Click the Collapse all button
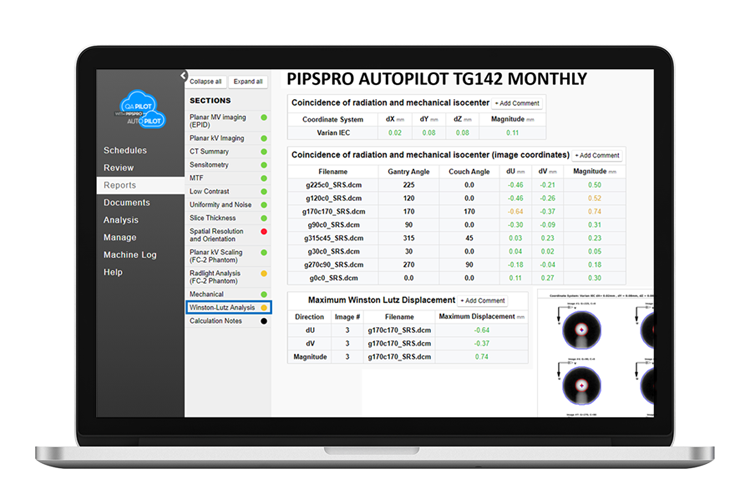This screenshot has width=750, height=500. pos(206,81)
